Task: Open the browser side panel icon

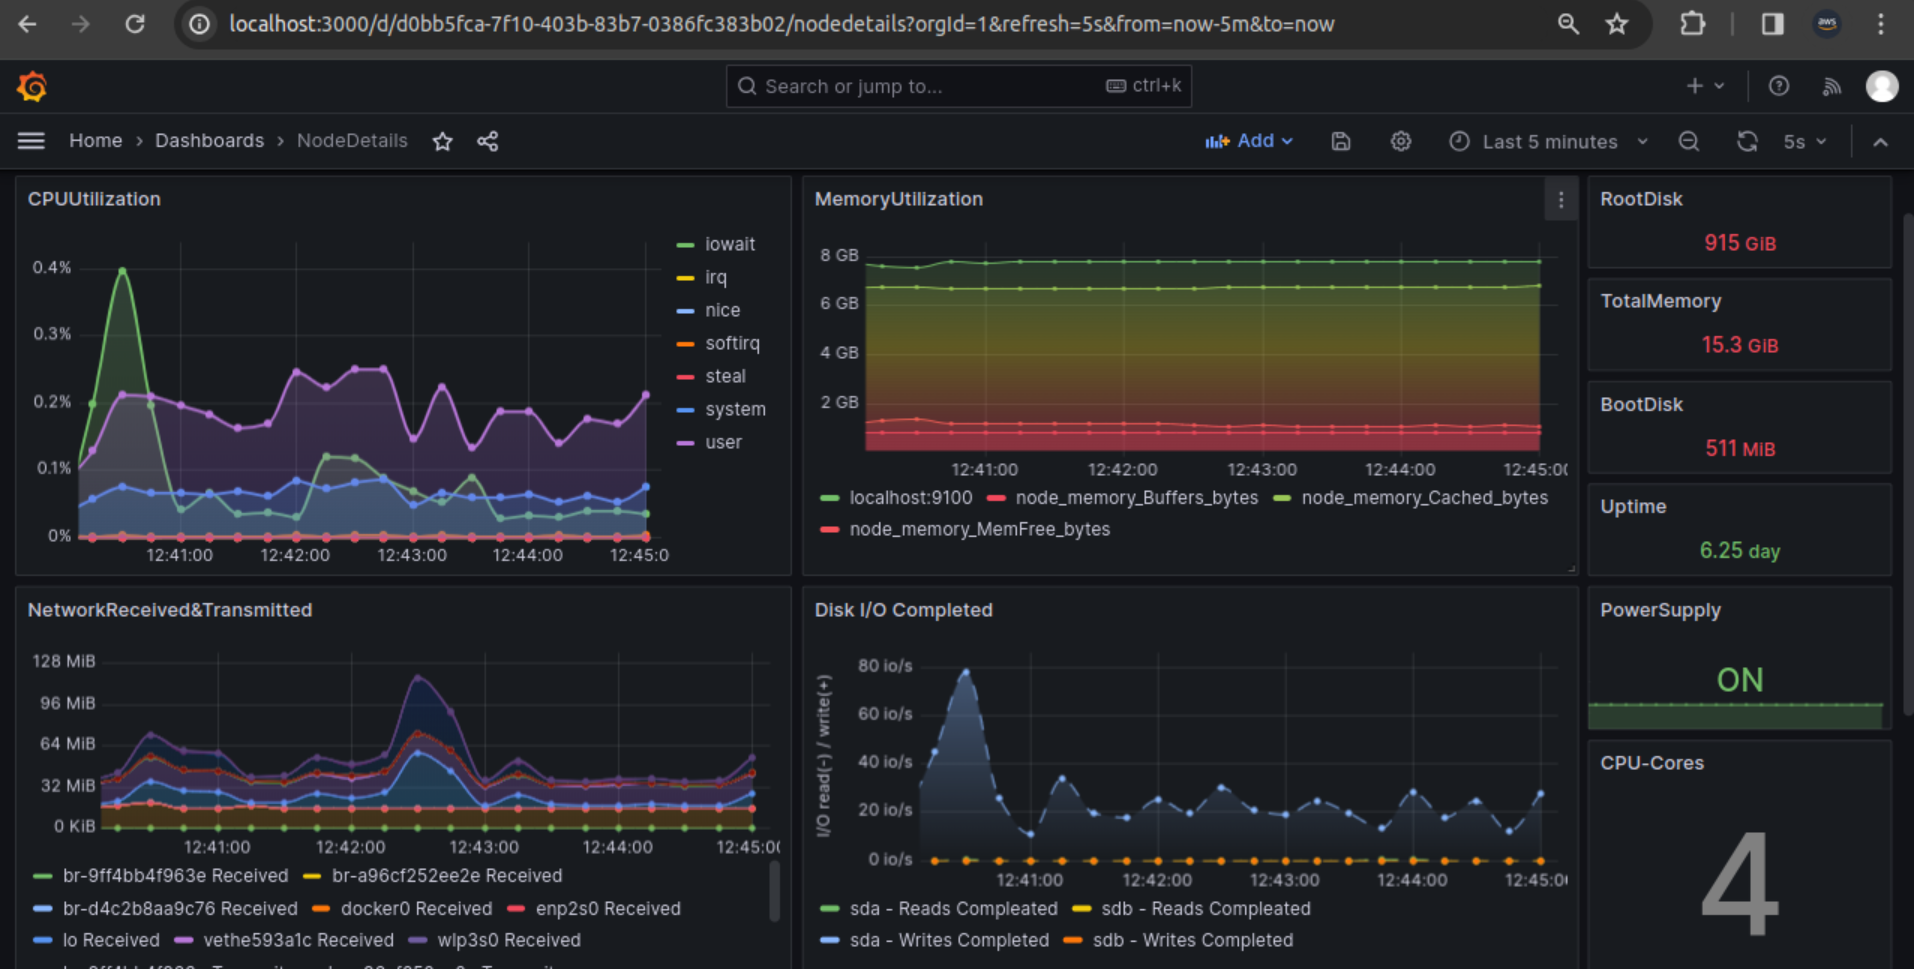Action: (1772, 24)
